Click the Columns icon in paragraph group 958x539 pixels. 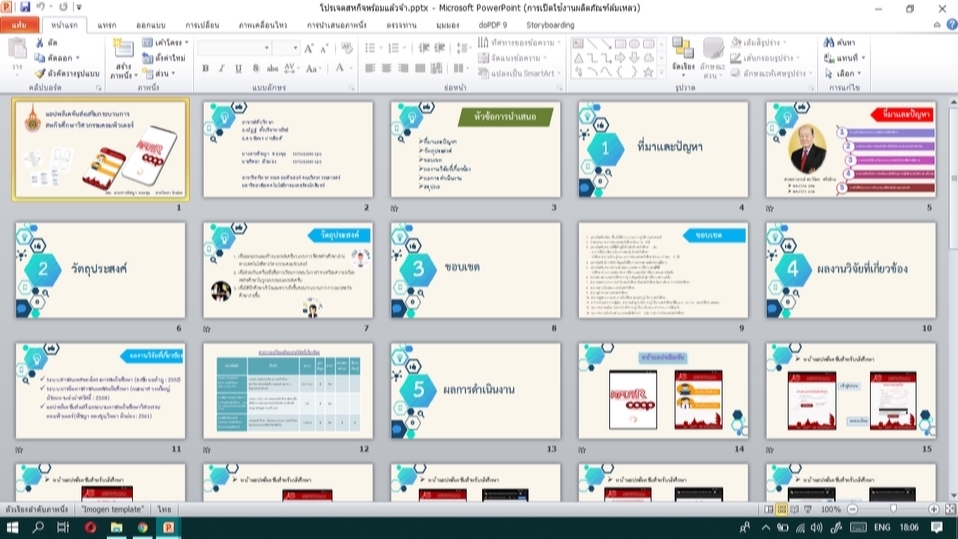tap(459, 68)
